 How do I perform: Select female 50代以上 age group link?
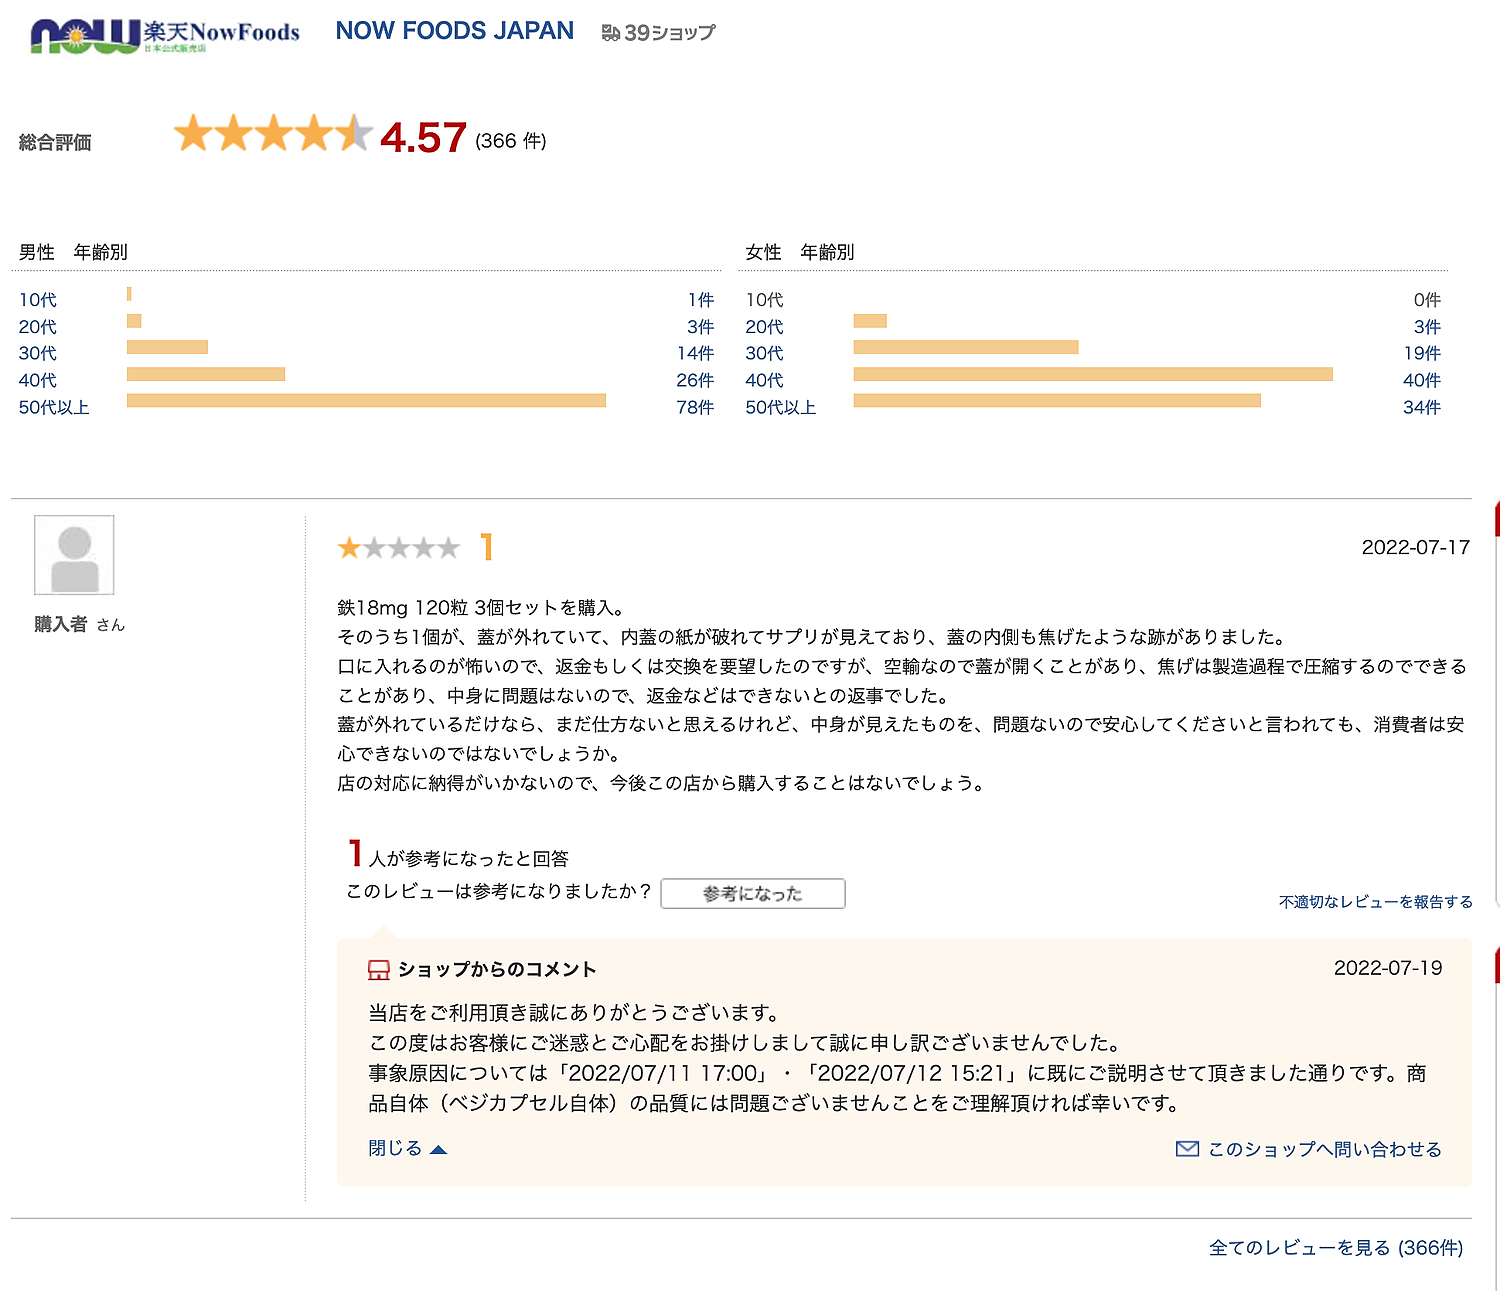tap(781, 407)
